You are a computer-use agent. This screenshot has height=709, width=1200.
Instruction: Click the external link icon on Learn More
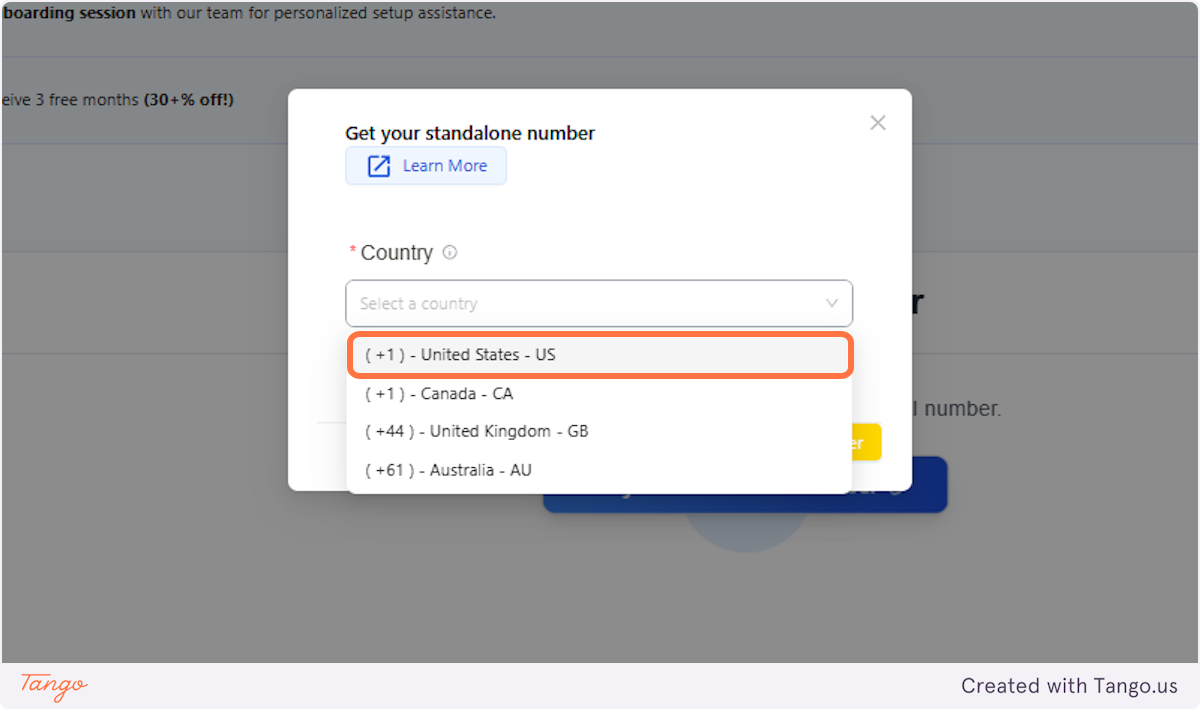click(x=377, y=165)
